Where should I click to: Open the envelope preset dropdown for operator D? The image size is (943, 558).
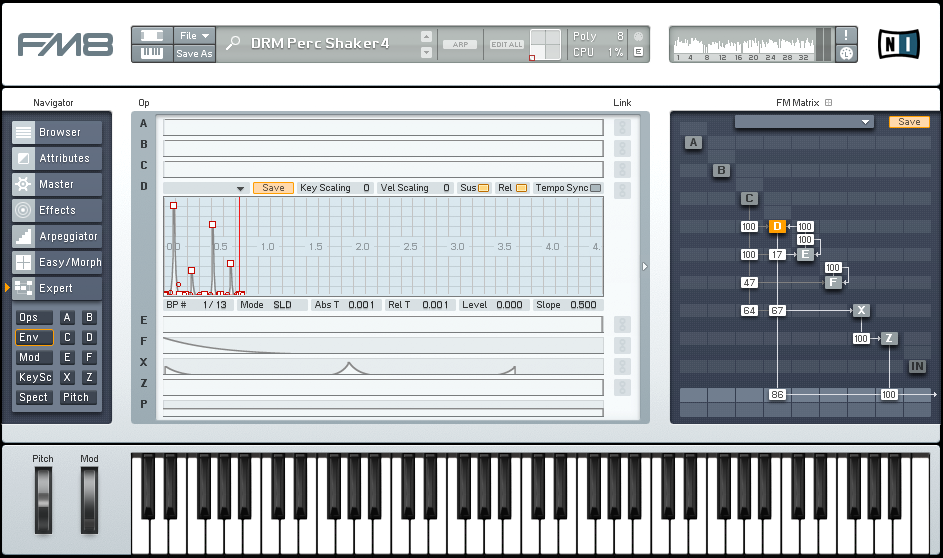pyautogui.click(x=206, y=188)
